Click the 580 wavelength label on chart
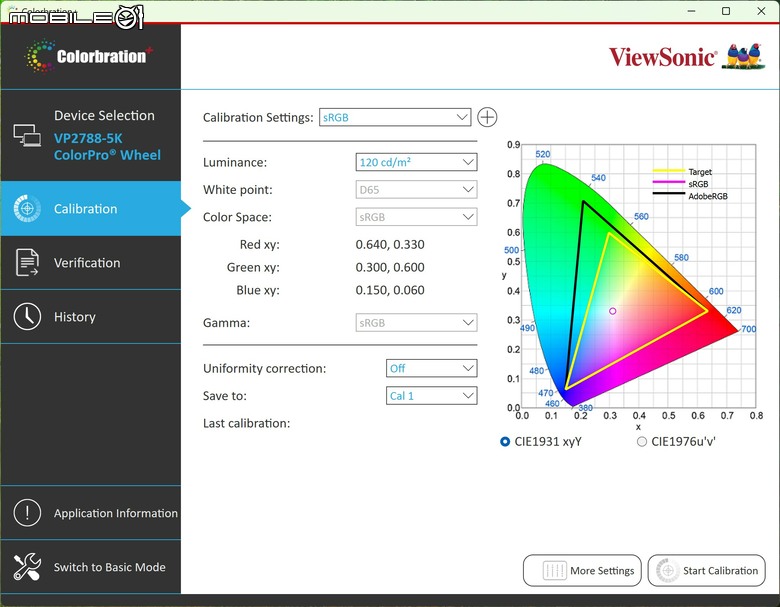The height and width of the screenshot is (607, 780). pos(681,258)
